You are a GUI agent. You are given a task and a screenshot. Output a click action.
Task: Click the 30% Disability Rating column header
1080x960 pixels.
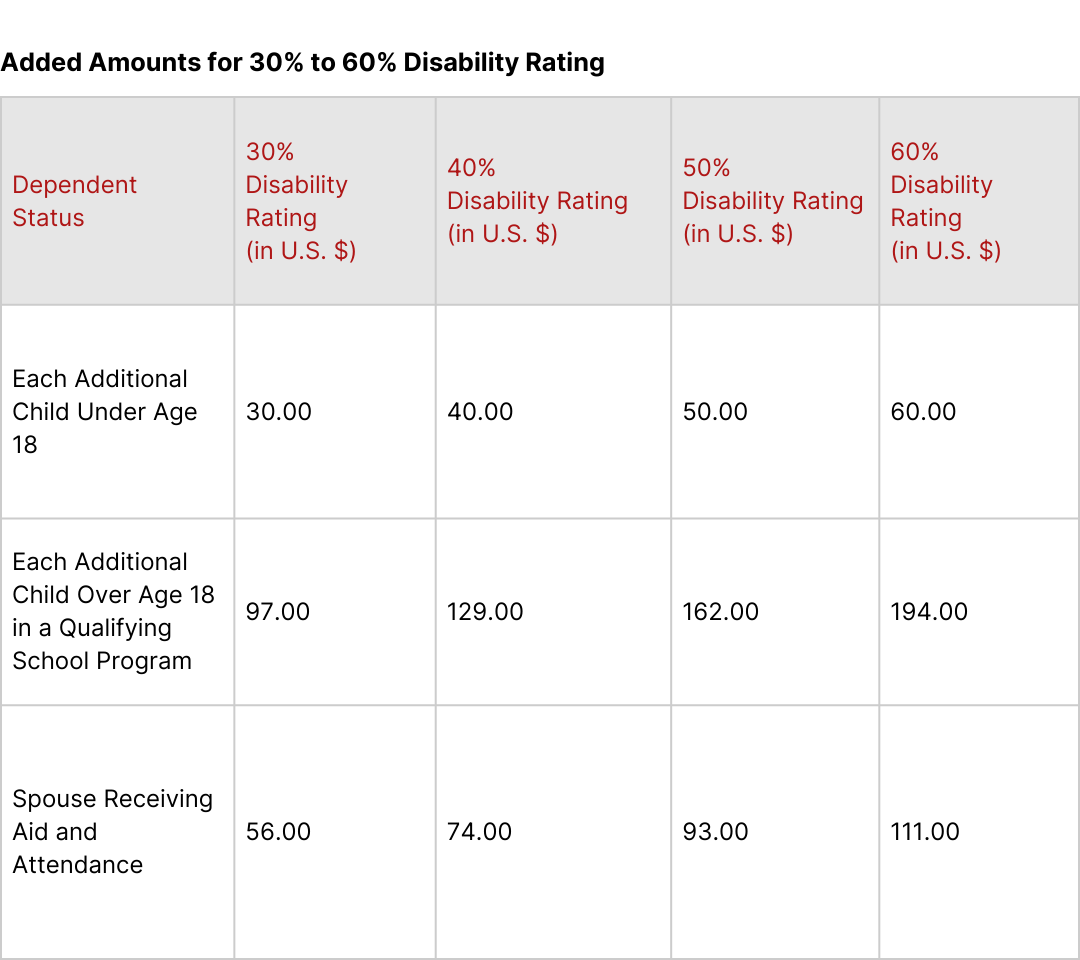tap(301, 201)
